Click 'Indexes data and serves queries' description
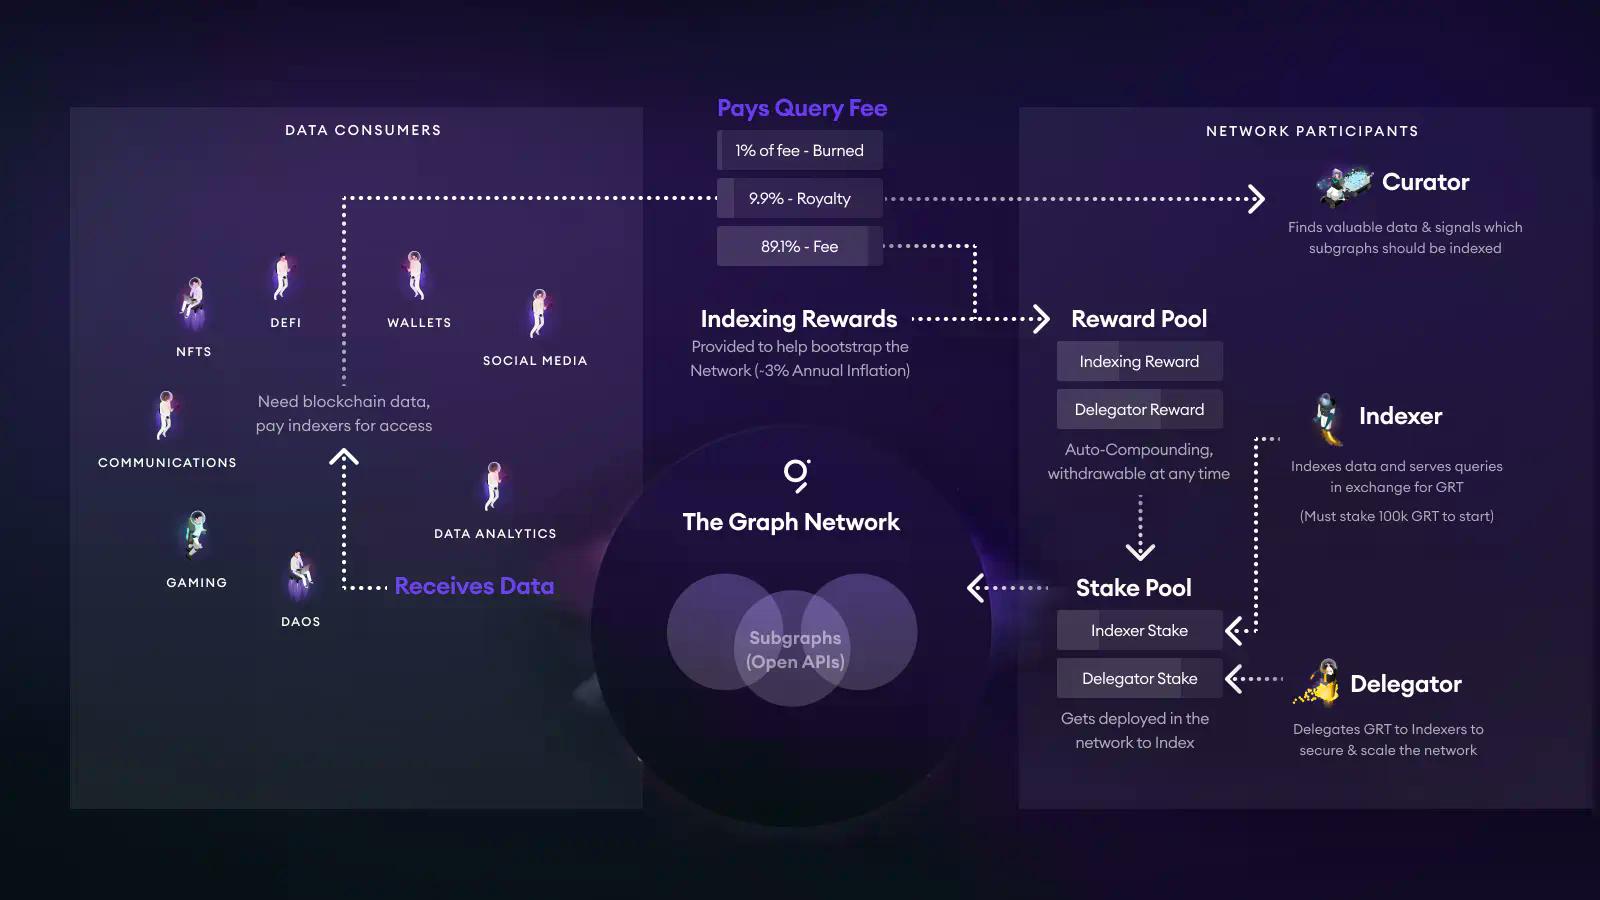Viewport: 1600px width, 900px height. point(1397,477)
